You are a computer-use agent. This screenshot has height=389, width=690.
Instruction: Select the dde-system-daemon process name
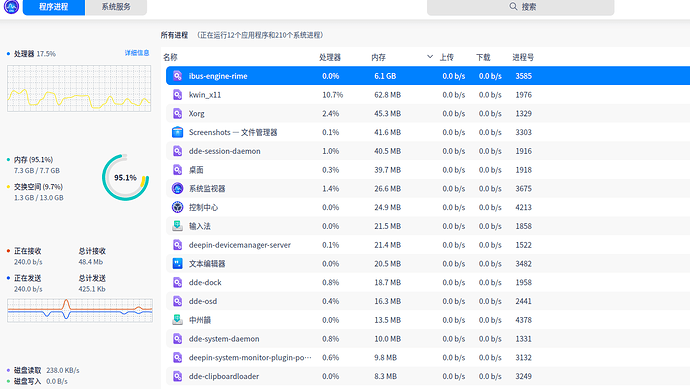pyautogui.click(x=224, y=339)
